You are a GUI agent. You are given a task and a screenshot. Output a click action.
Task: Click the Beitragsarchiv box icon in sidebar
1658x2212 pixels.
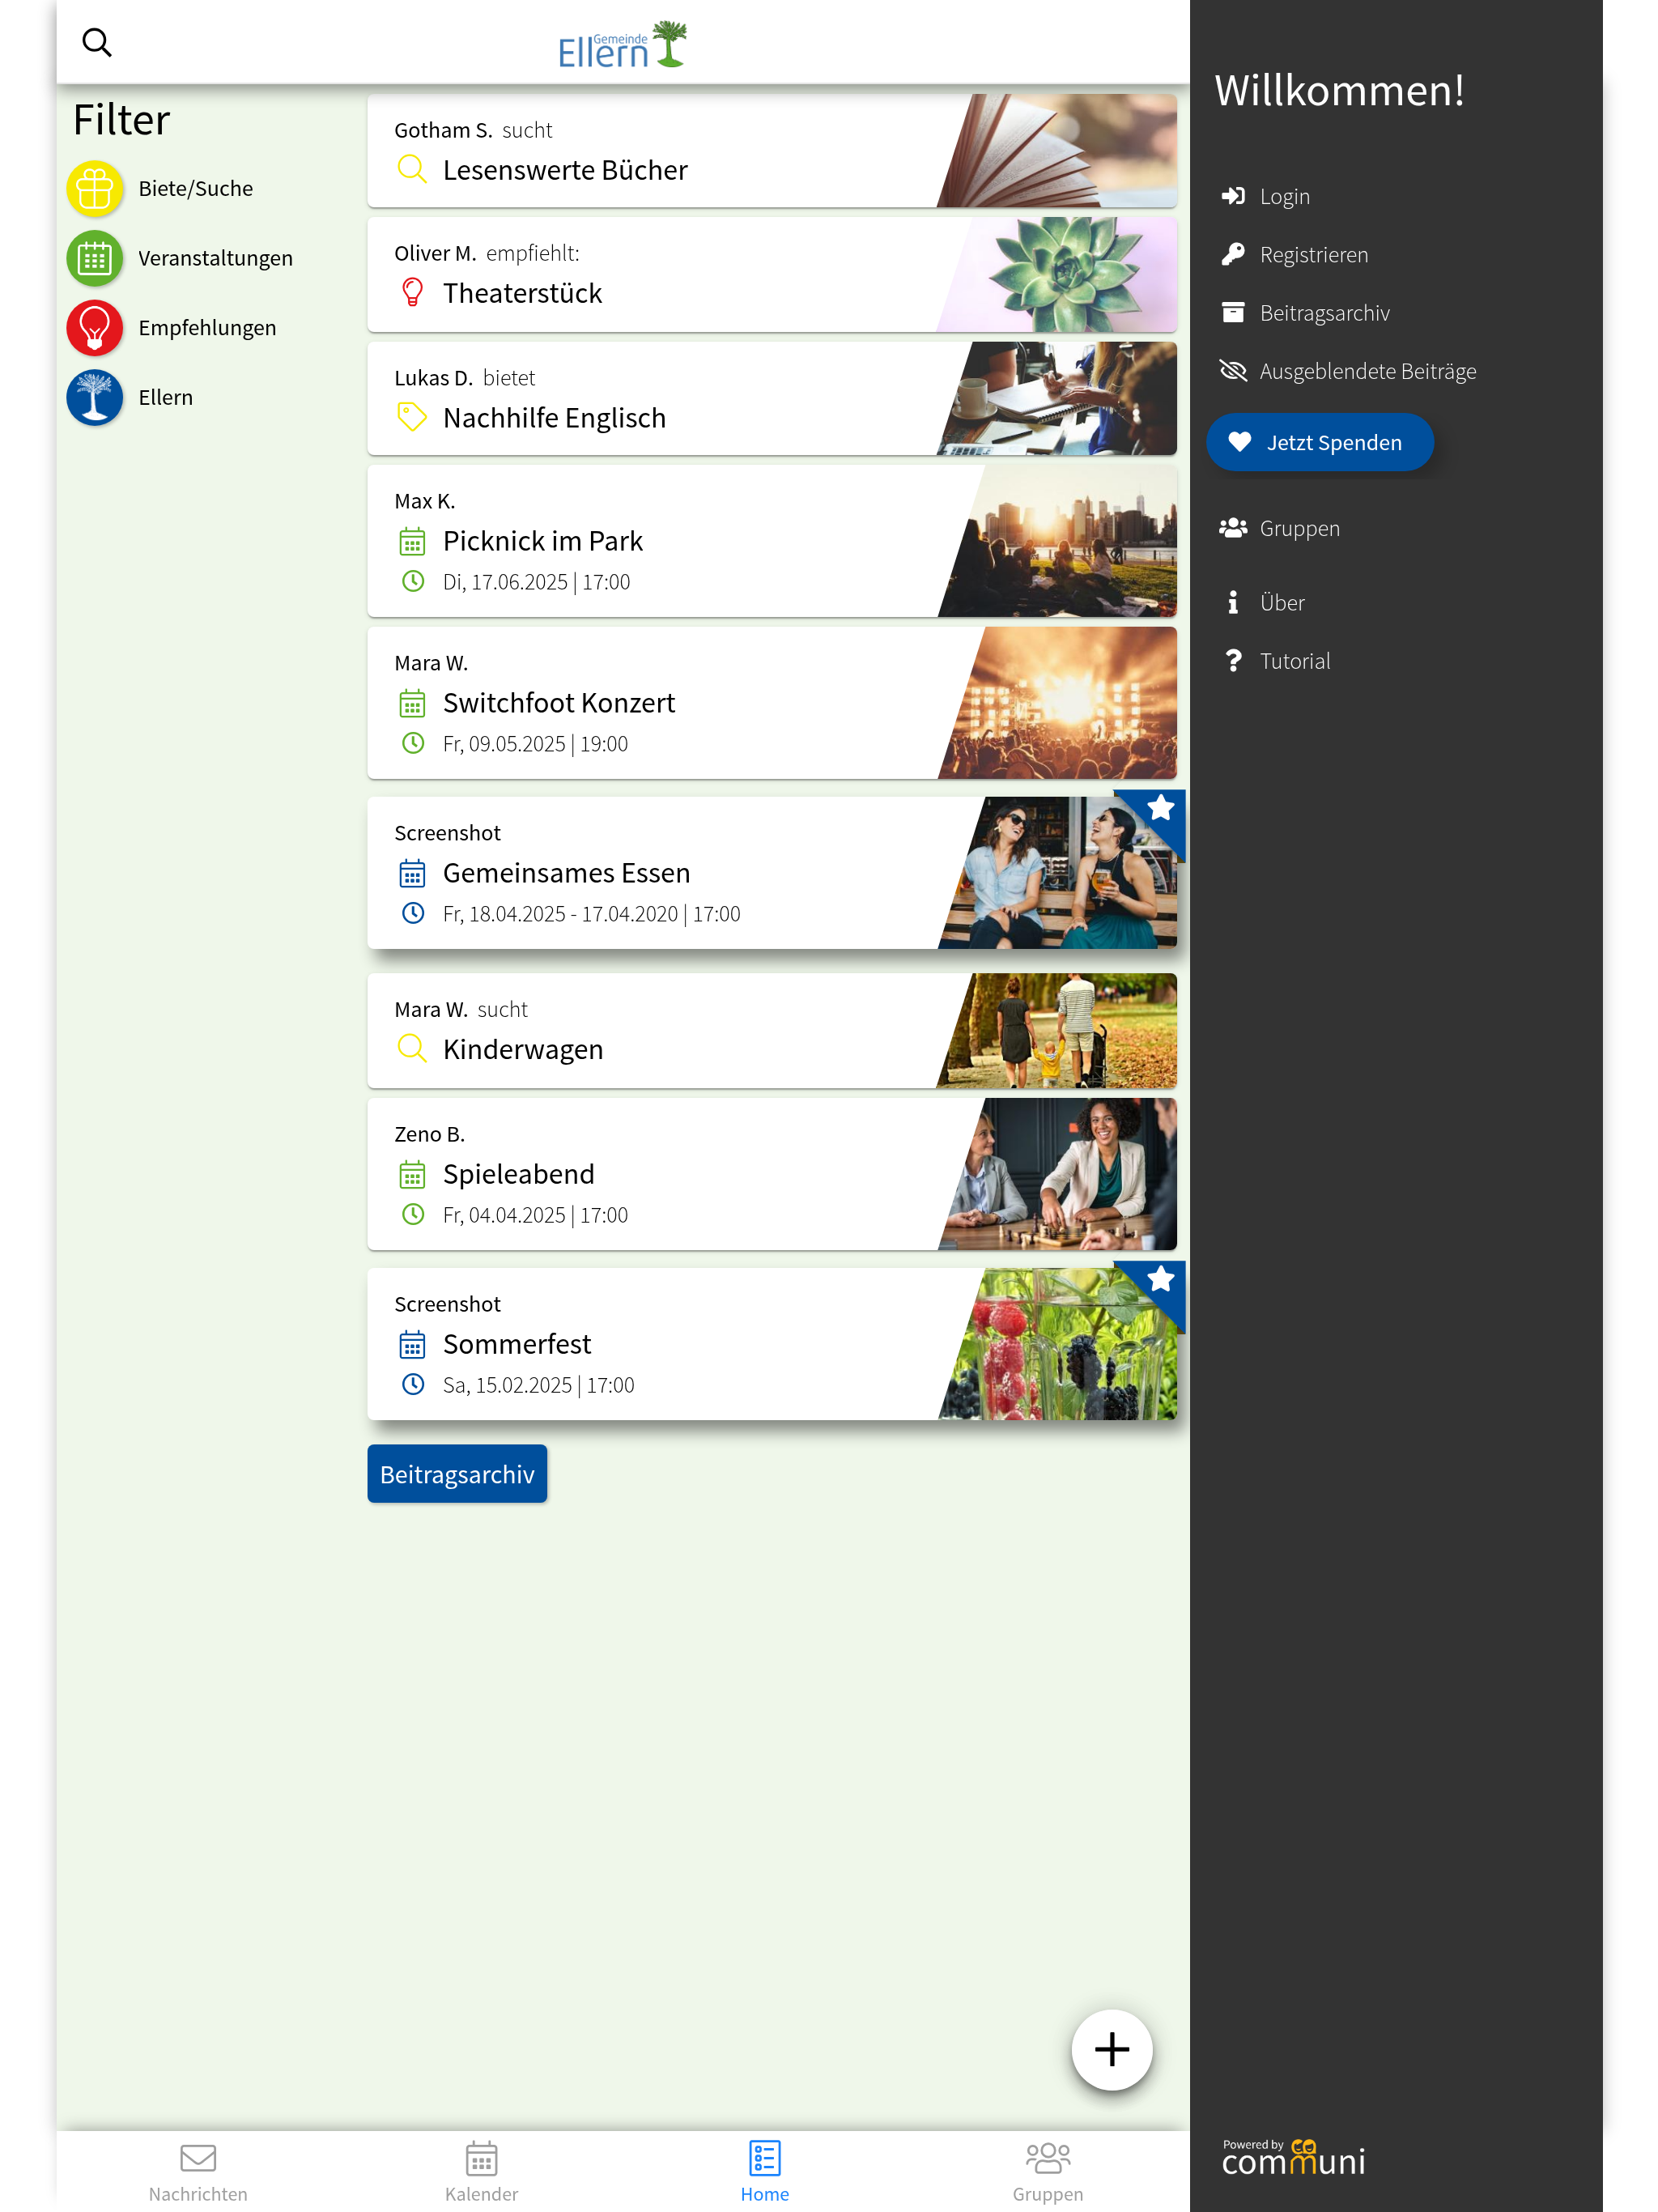(1233, 312)
